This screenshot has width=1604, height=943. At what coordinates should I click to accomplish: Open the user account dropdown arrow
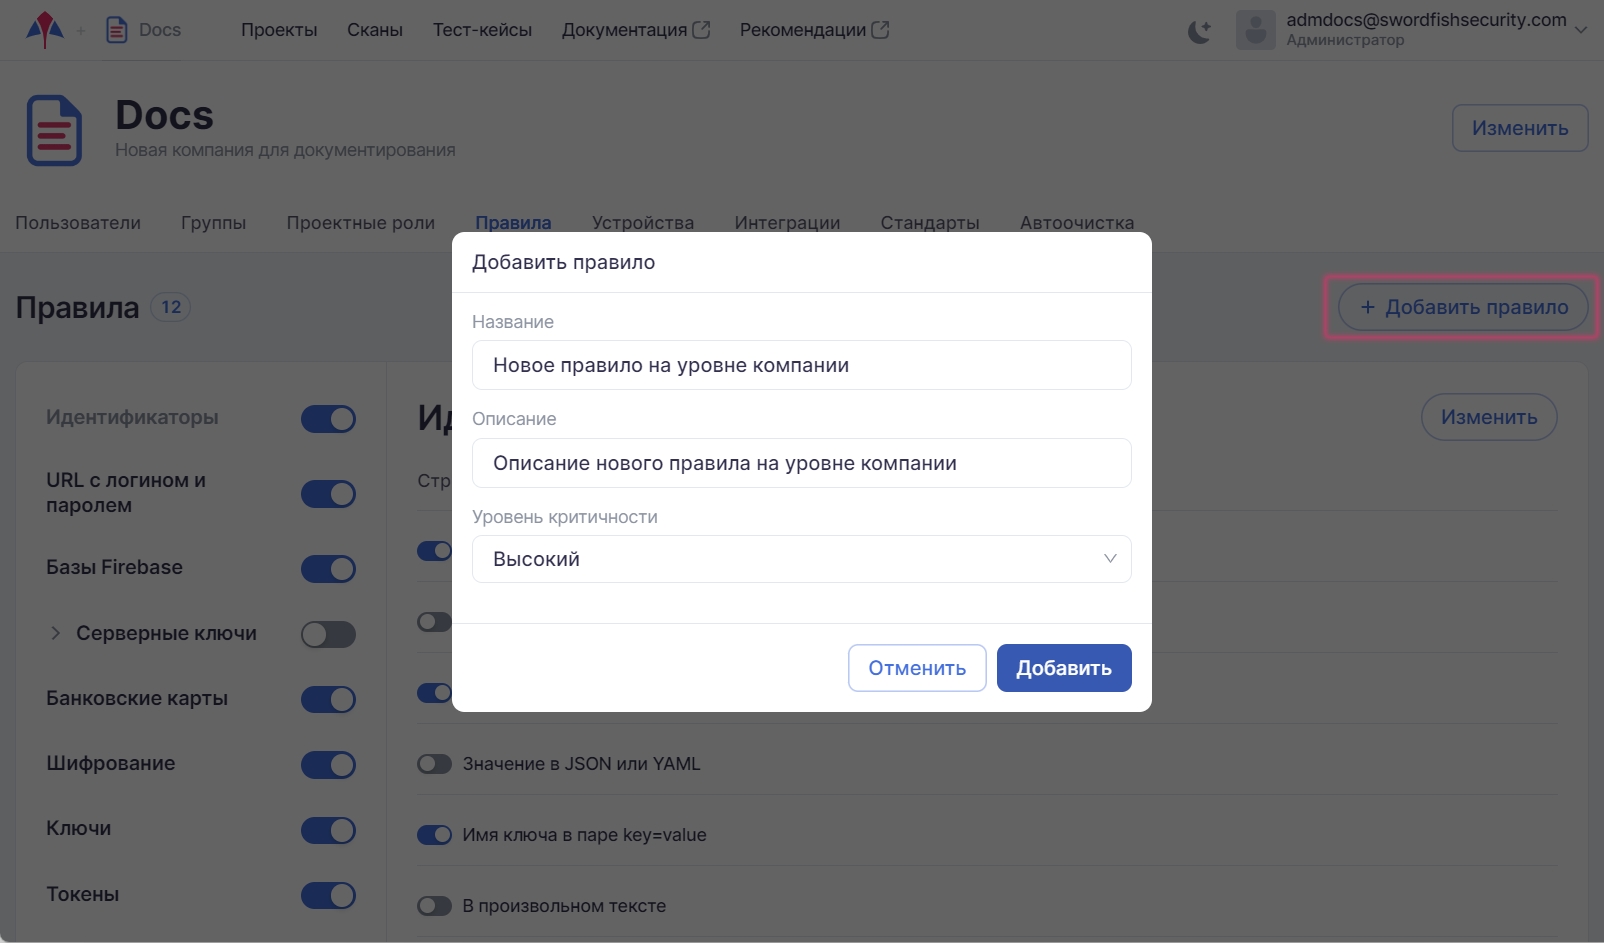tap(1581, 30)
